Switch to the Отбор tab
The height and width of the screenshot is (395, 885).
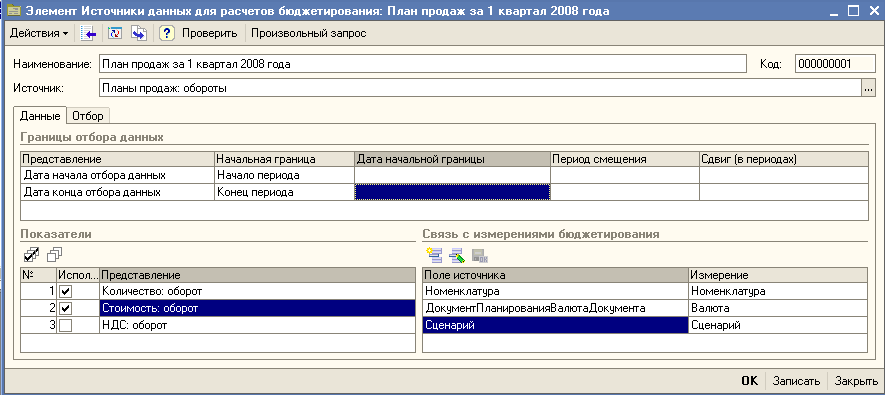tap(88, 116)
